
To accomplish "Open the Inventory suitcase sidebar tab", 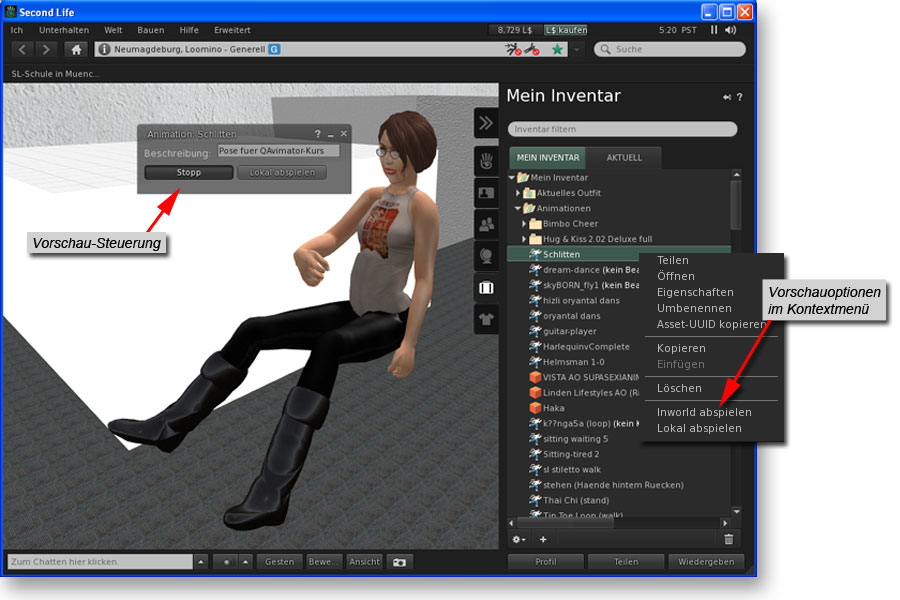I will click(x=487, y=288).
